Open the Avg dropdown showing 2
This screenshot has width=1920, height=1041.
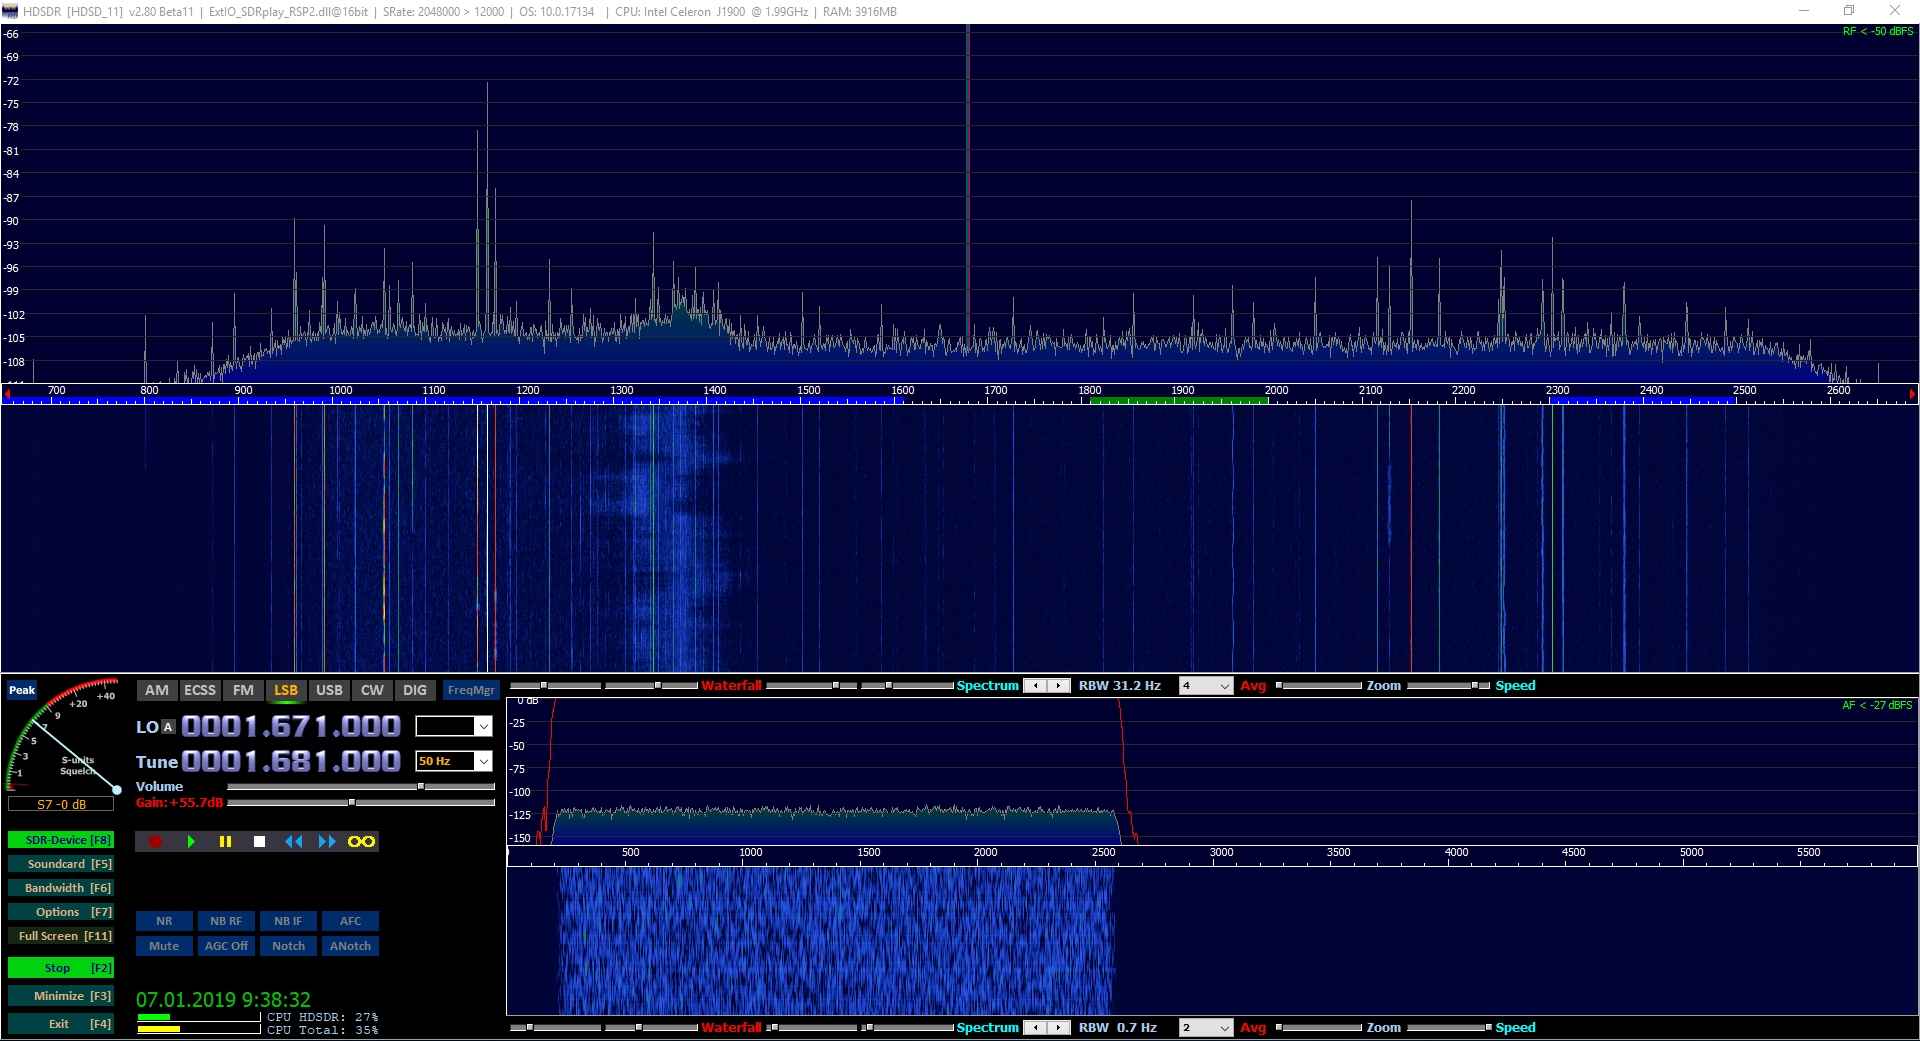click(1205, 1028)
